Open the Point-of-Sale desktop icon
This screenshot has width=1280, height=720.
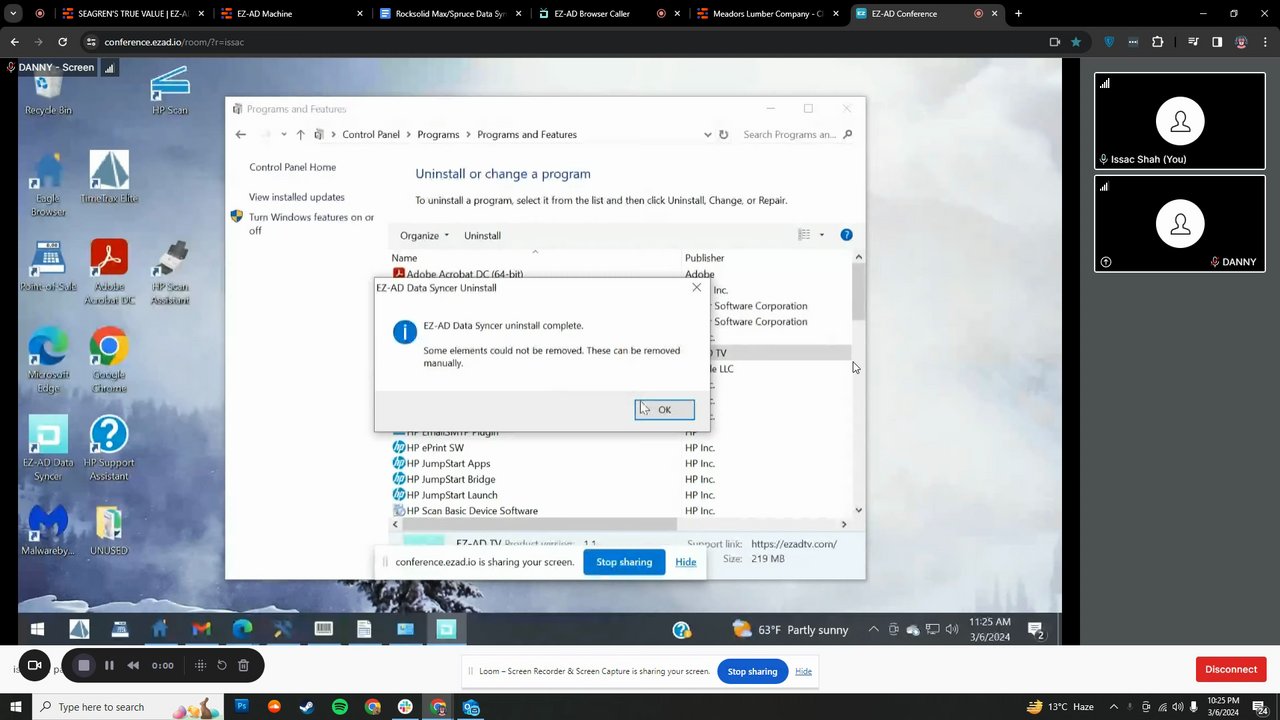(48, 267)
